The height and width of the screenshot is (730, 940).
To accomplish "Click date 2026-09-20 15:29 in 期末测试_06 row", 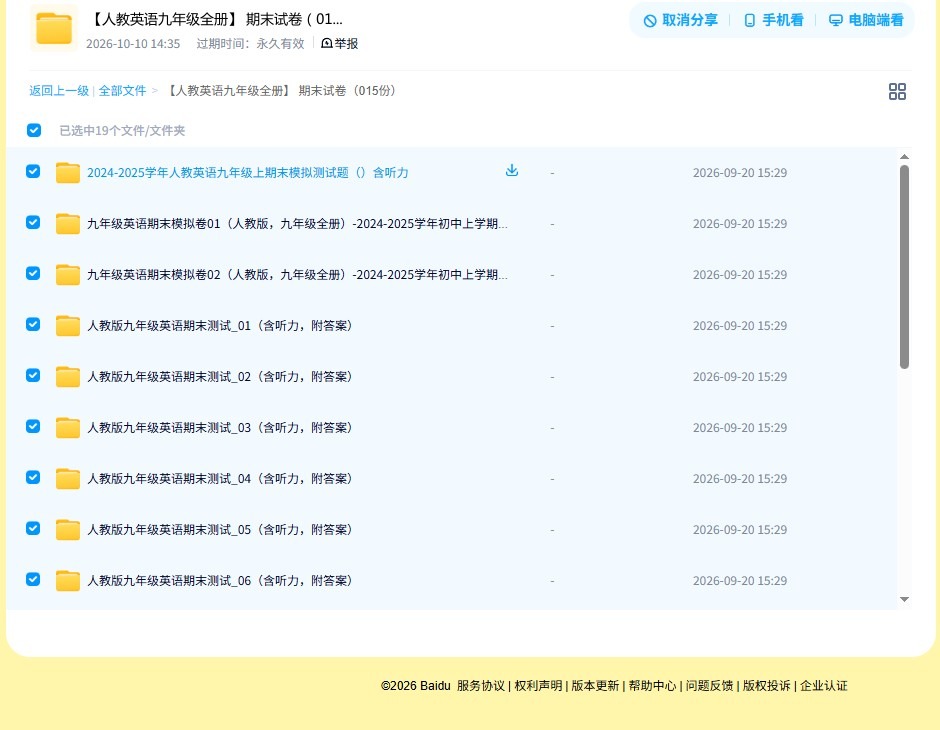I will click(x=740, y=580).
